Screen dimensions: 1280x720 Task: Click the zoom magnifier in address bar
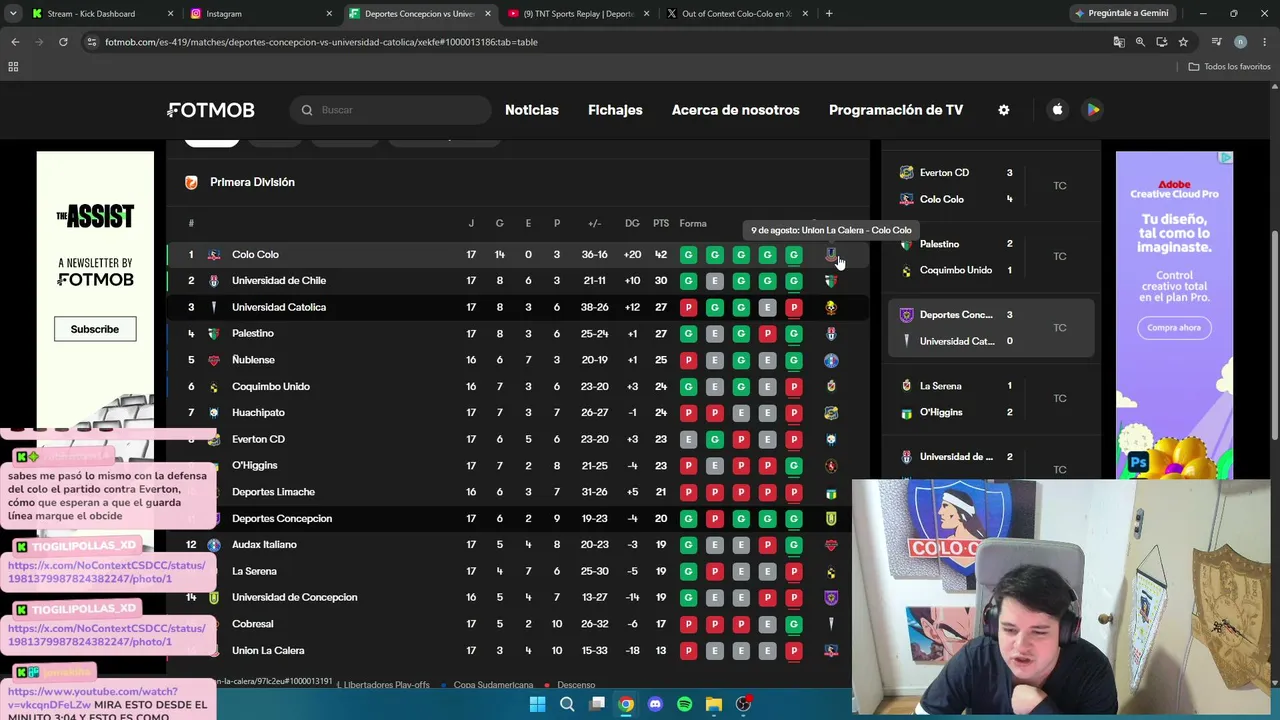coord(1140,42)
